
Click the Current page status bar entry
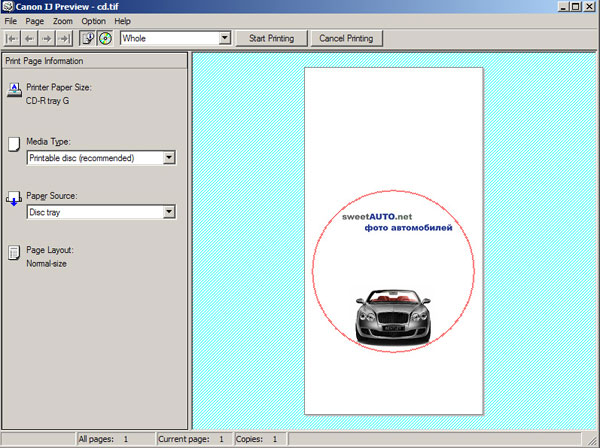(x=195, y=439)
